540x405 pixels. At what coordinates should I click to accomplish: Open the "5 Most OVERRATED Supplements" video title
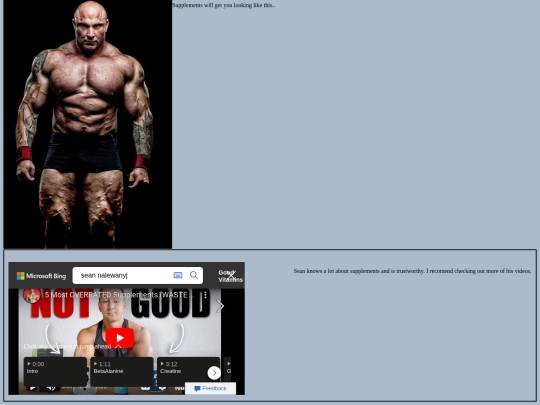pyautogui.click(x=119, y=295)
